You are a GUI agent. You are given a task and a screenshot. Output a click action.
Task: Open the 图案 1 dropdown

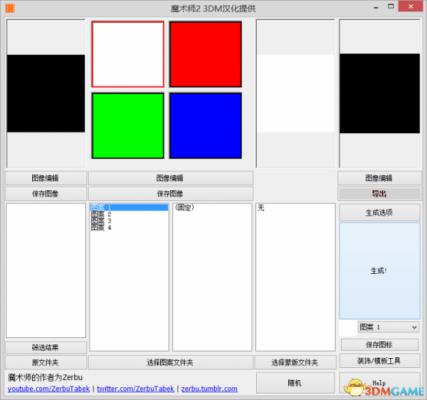click(x=389, y=327)
